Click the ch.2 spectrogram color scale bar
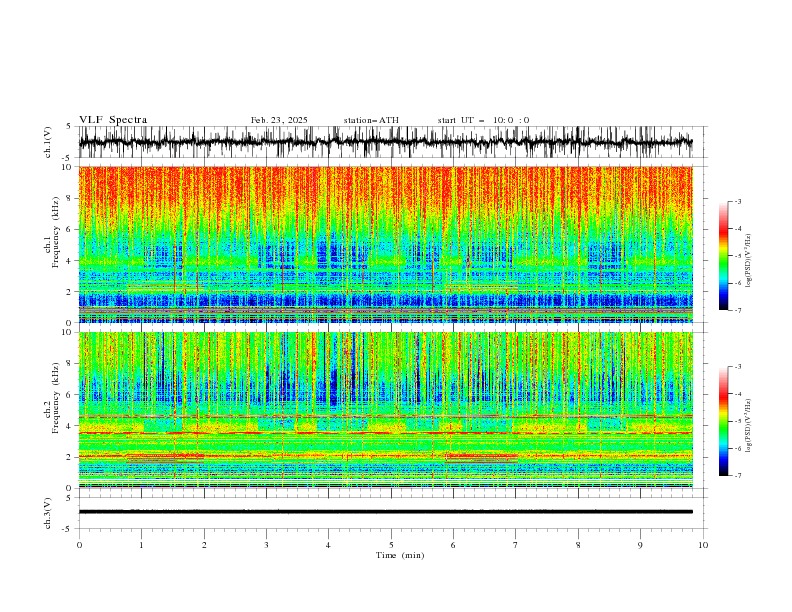Viewport: 792px width, 612px height. pyautogui.click(x=723, y=421)
